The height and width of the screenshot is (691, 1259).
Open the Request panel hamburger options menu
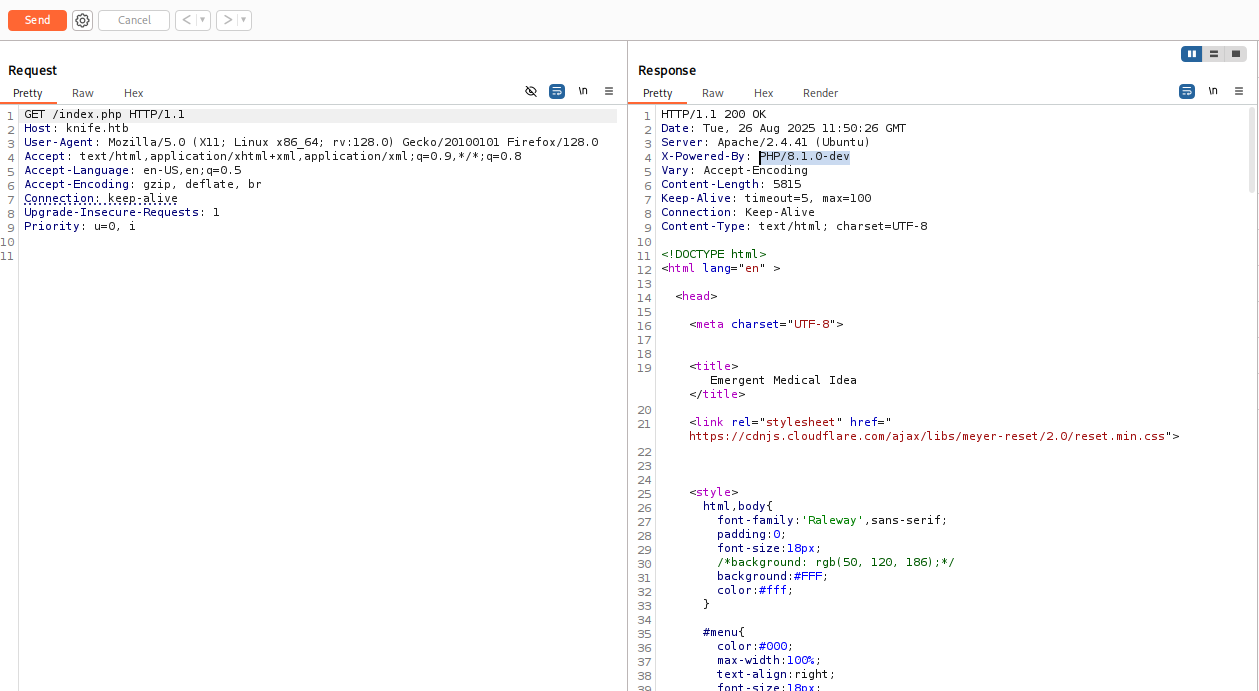(x=609, y=91)
